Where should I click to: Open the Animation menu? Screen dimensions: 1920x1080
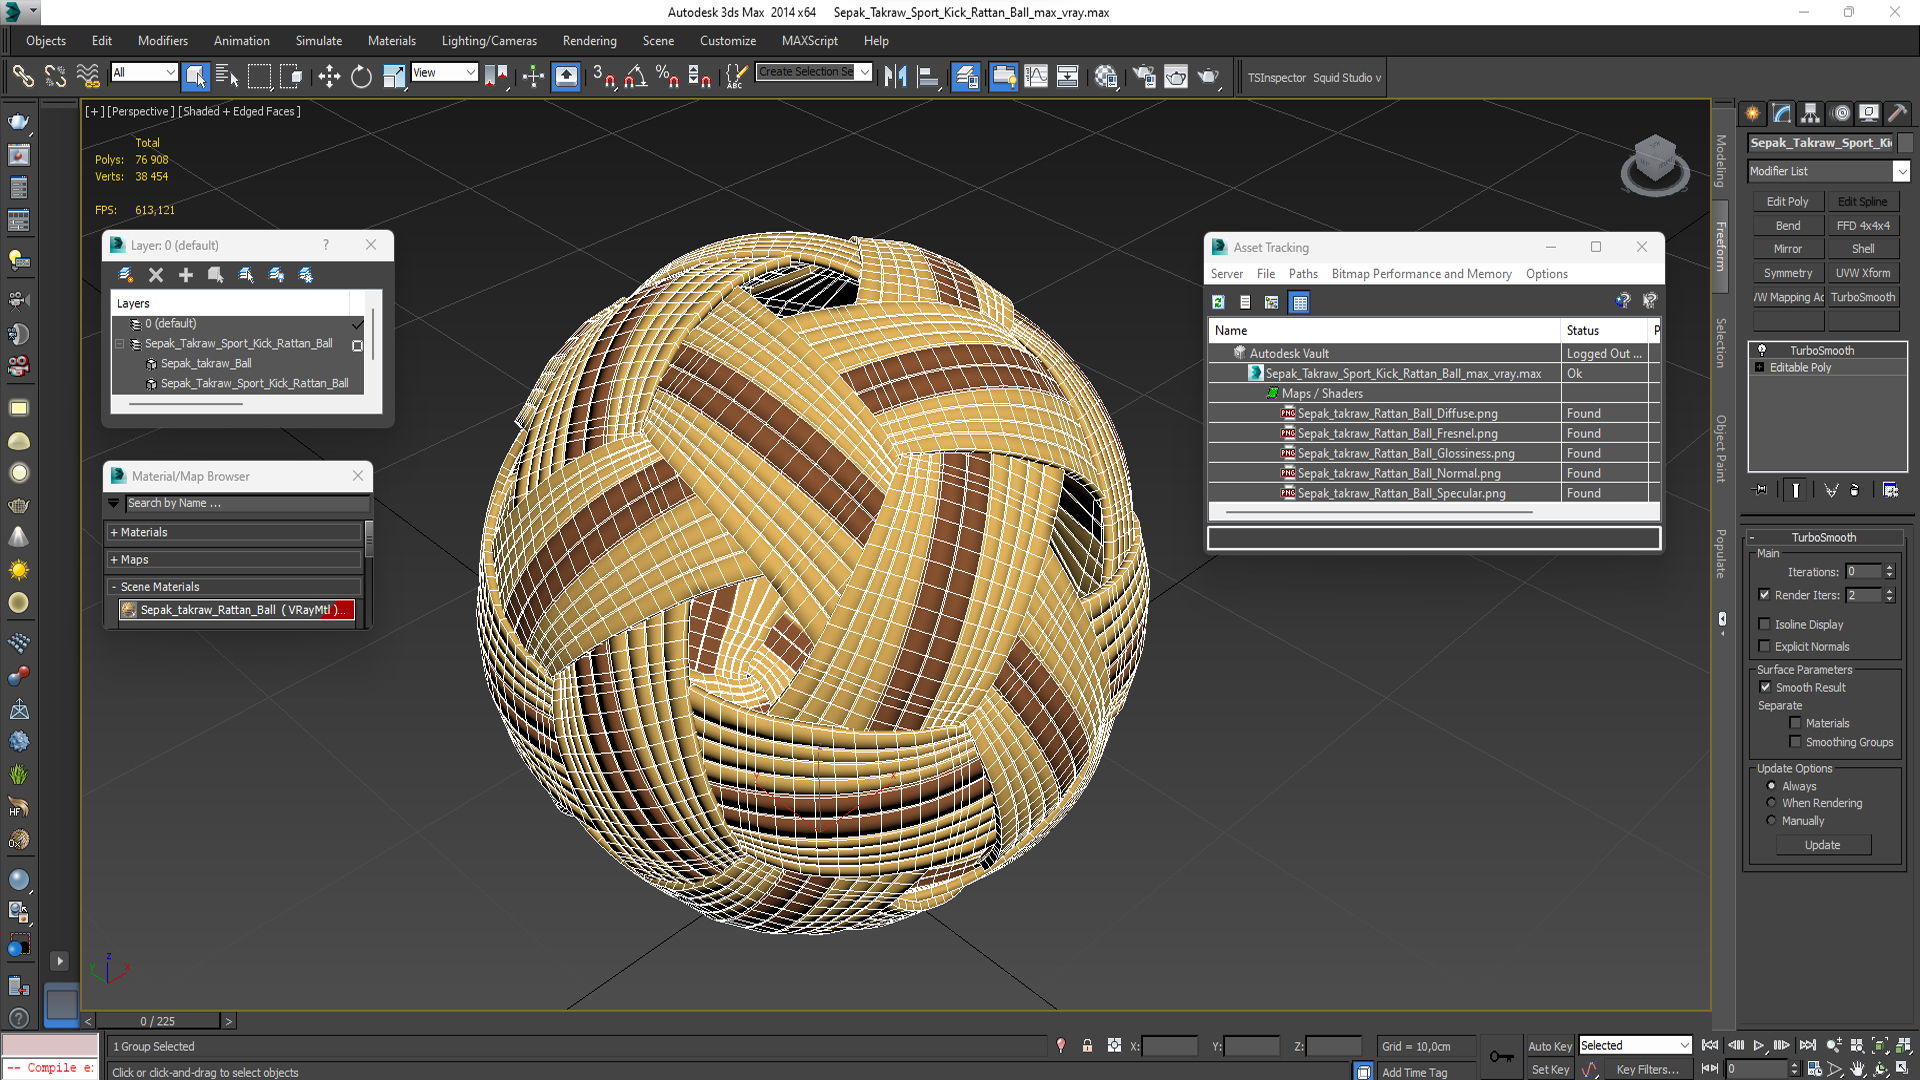[241, 41]
